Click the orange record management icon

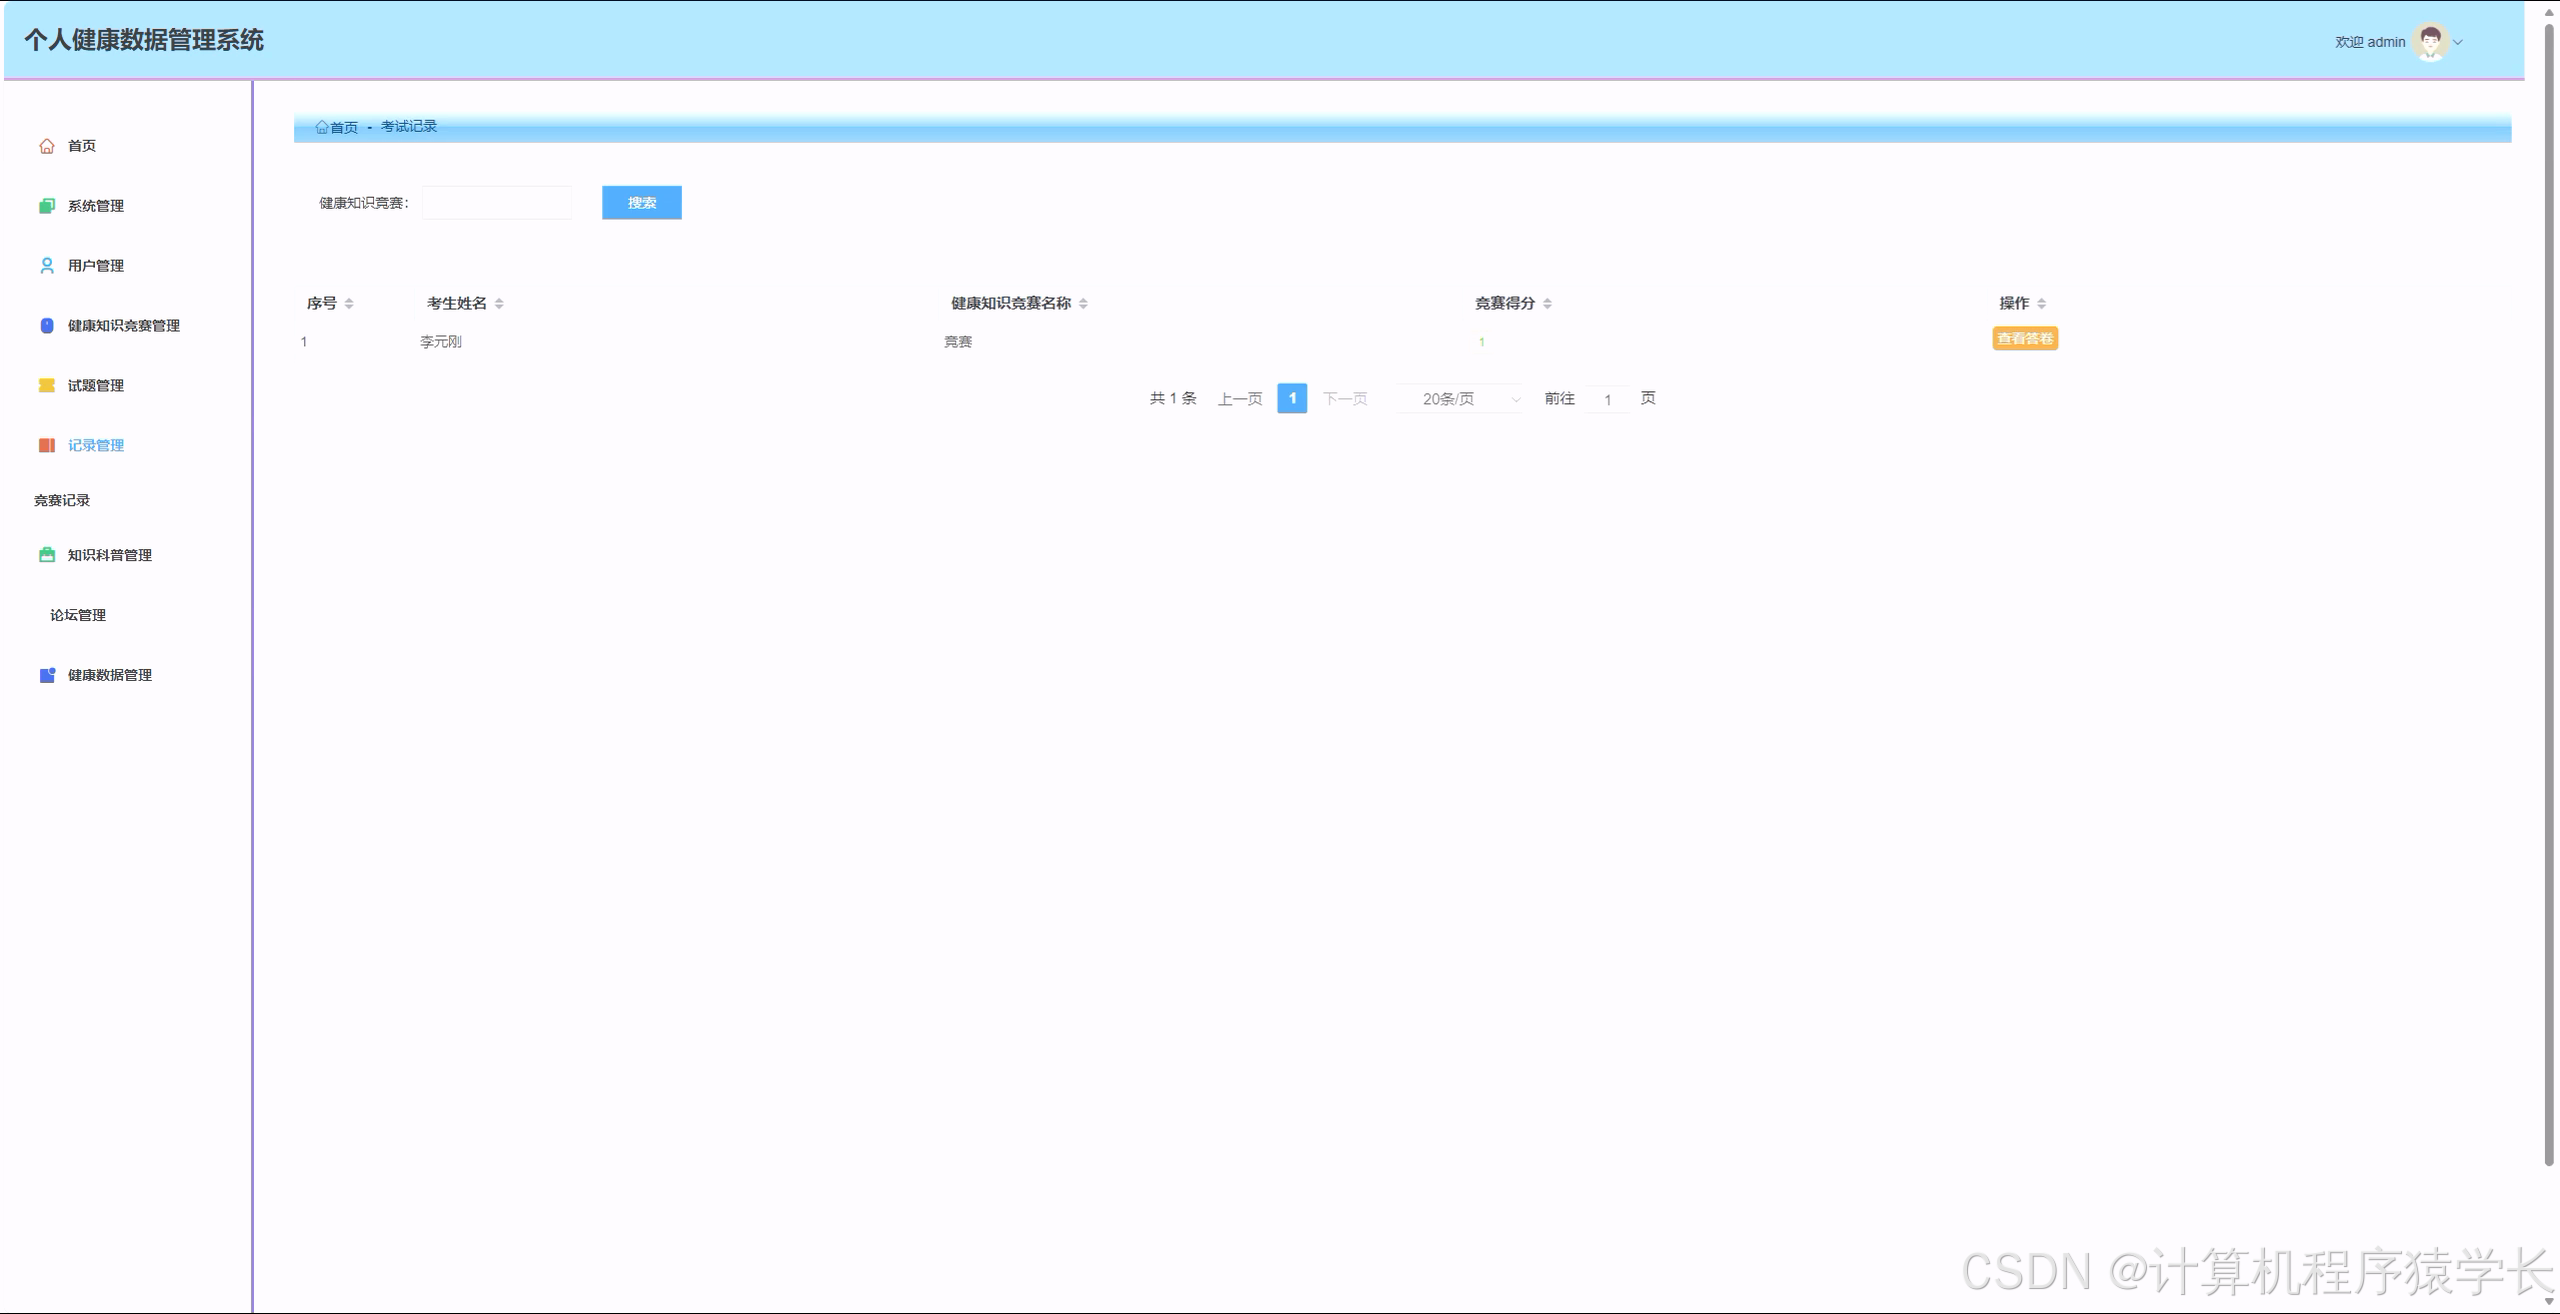(x=47, y=446)
